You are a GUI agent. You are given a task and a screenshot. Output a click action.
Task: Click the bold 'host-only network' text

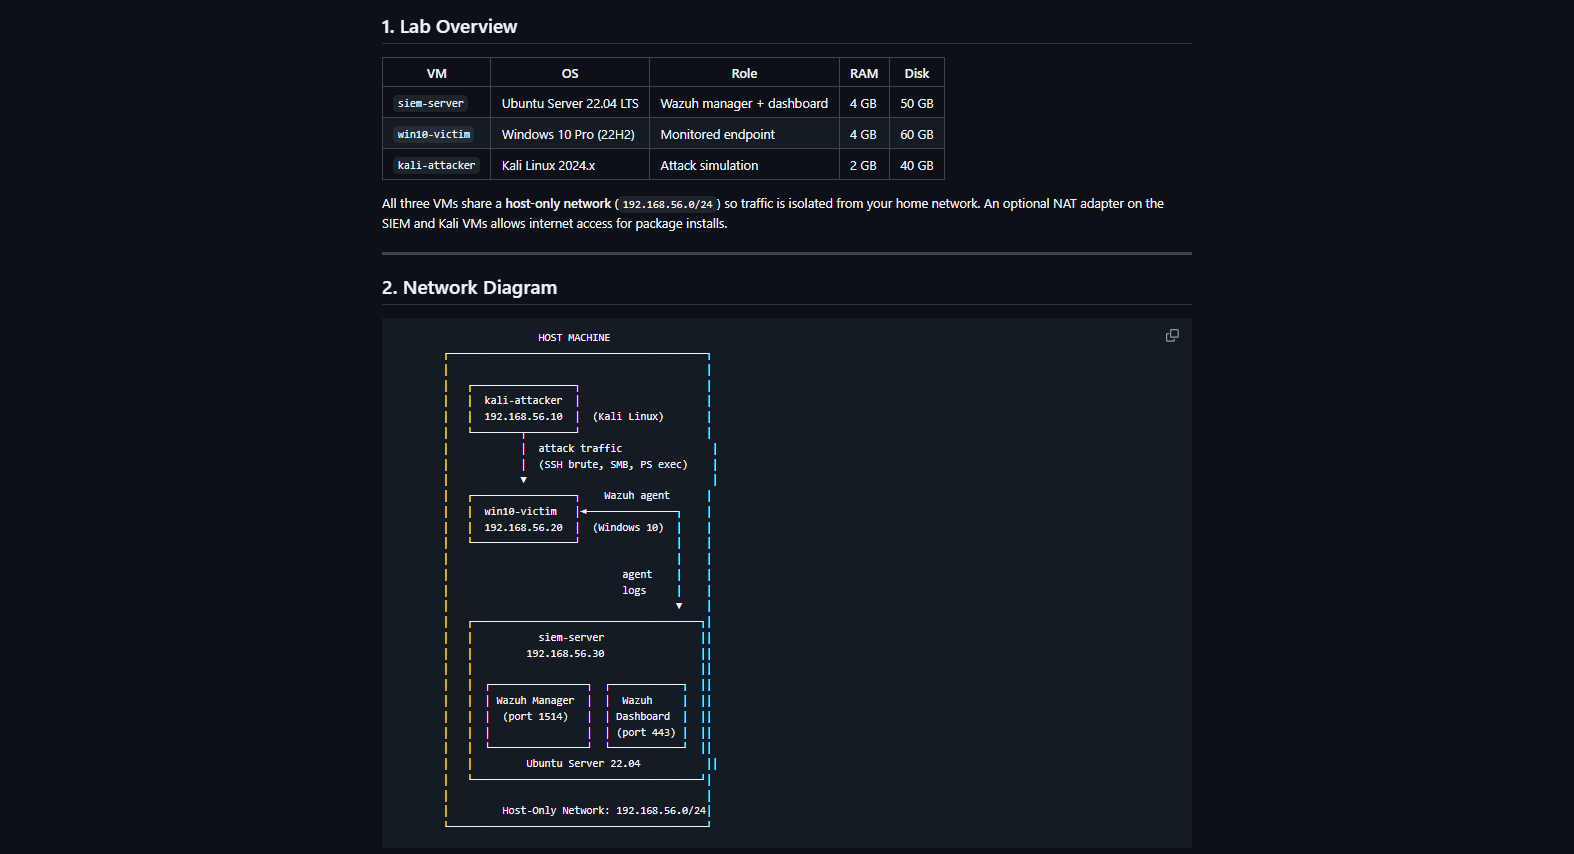[x=558, y=204]
